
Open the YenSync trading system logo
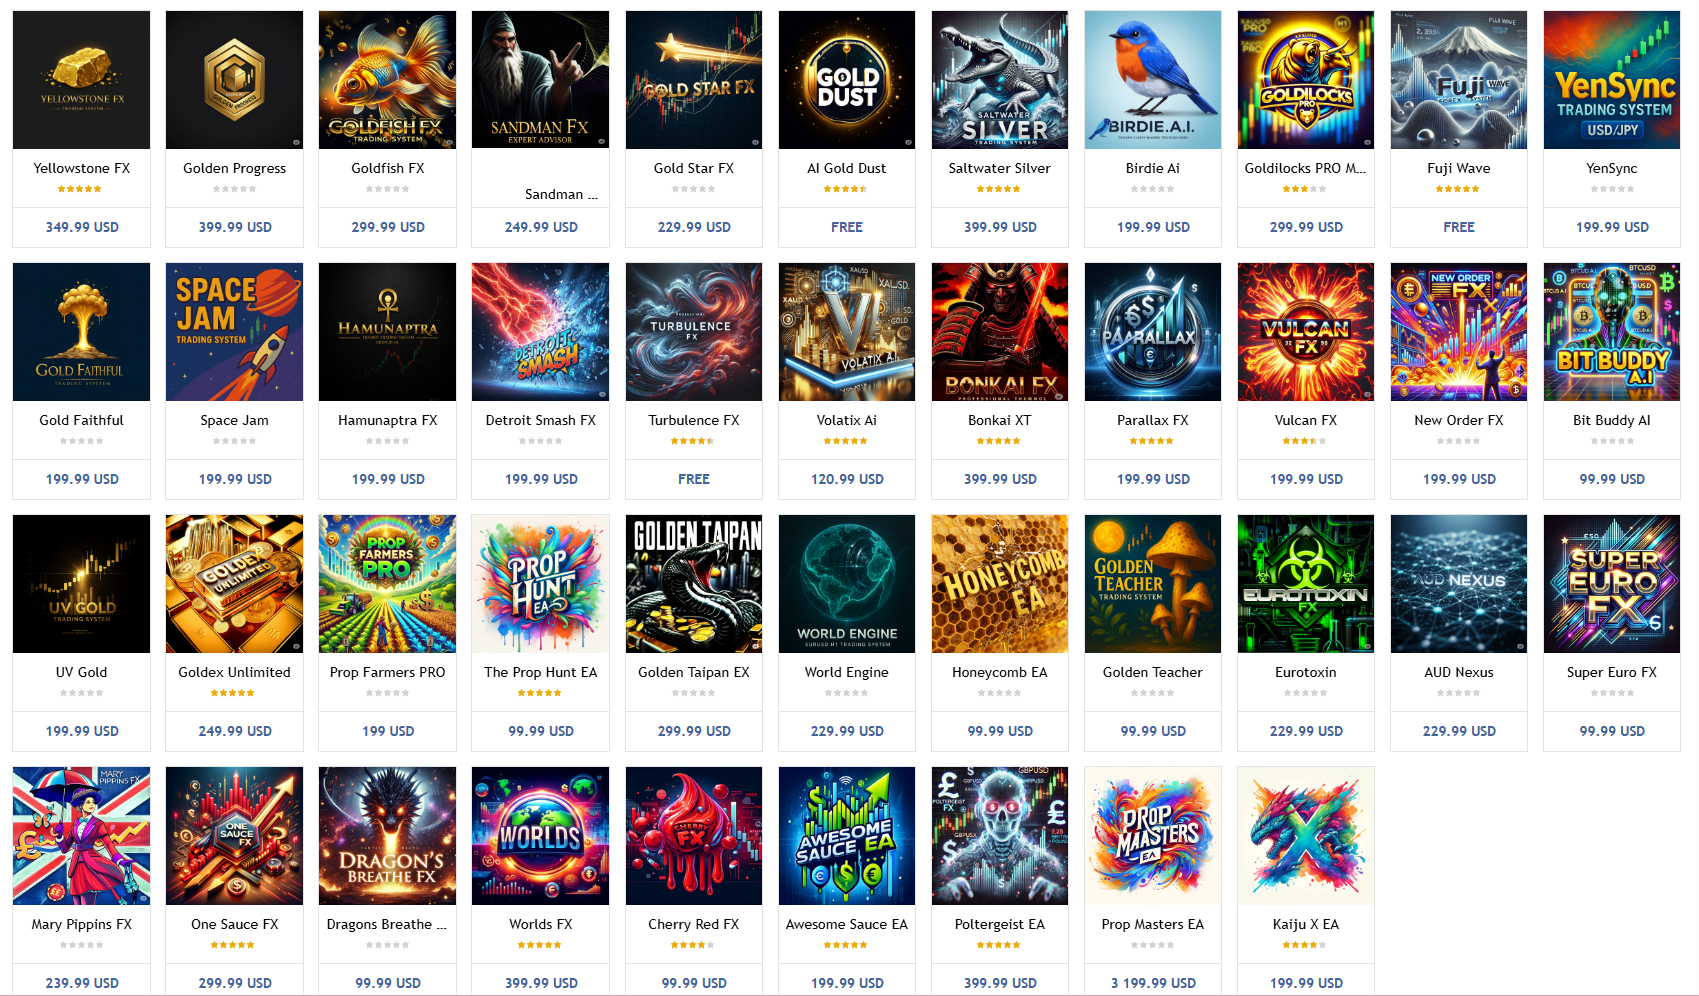[x=1612, y=80]
